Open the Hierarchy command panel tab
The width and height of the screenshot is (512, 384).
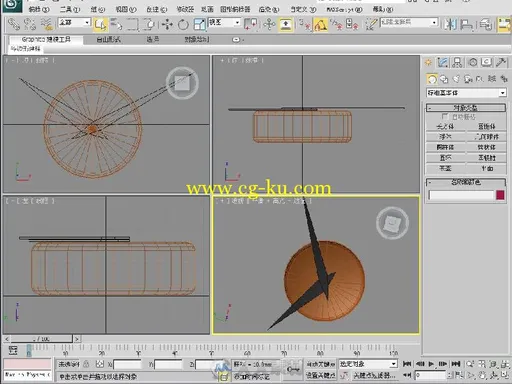458,62
